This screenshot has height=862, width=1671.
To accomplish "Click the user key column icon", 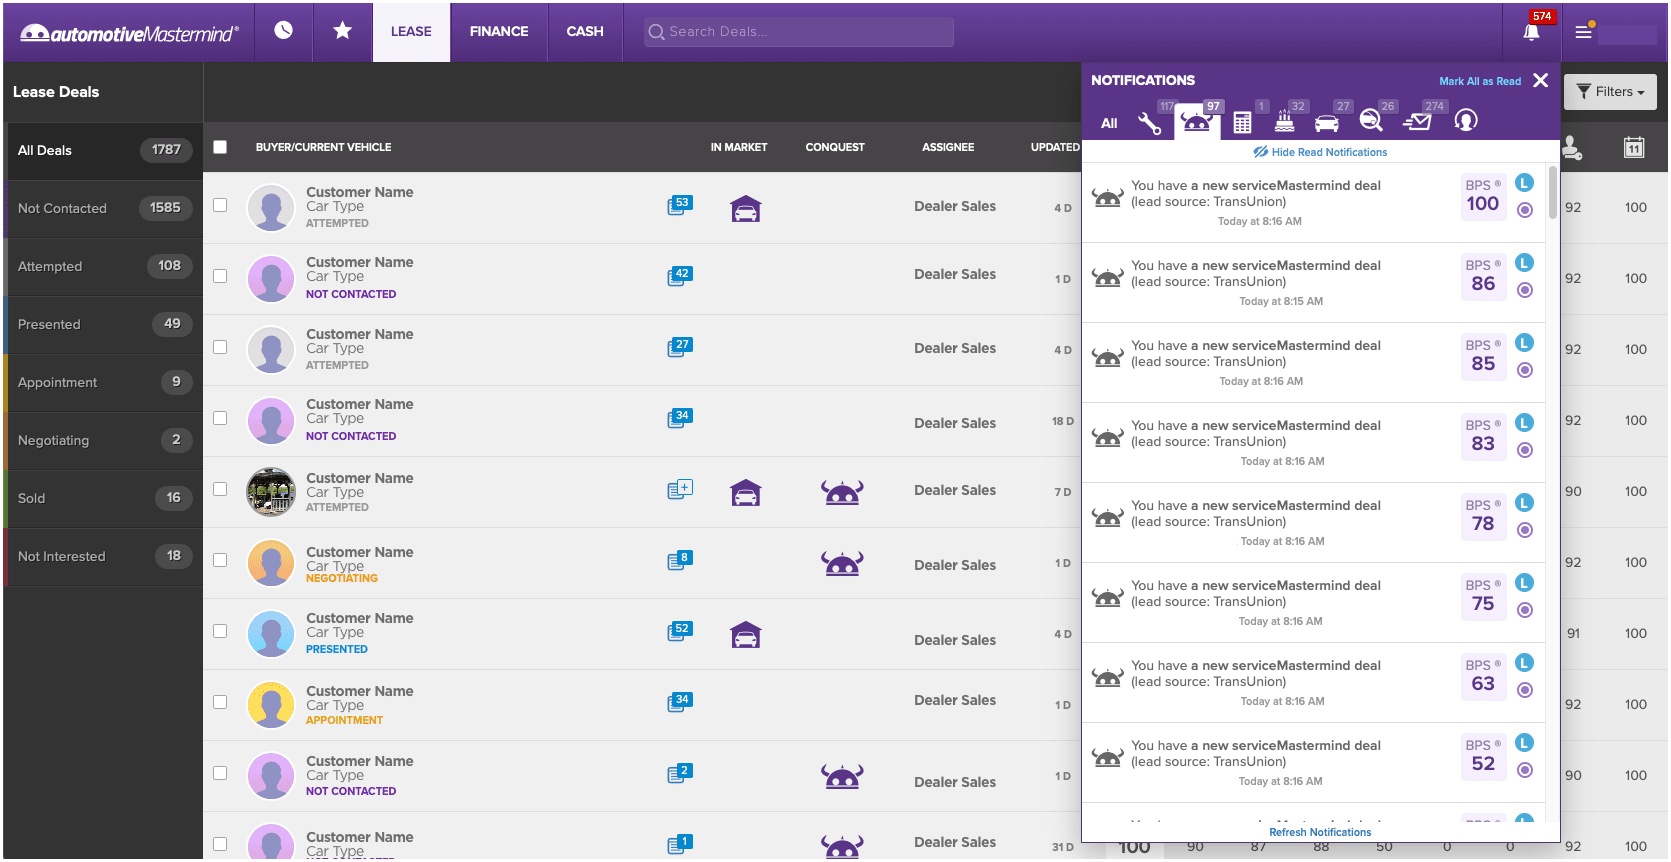I will (1572, 148).
